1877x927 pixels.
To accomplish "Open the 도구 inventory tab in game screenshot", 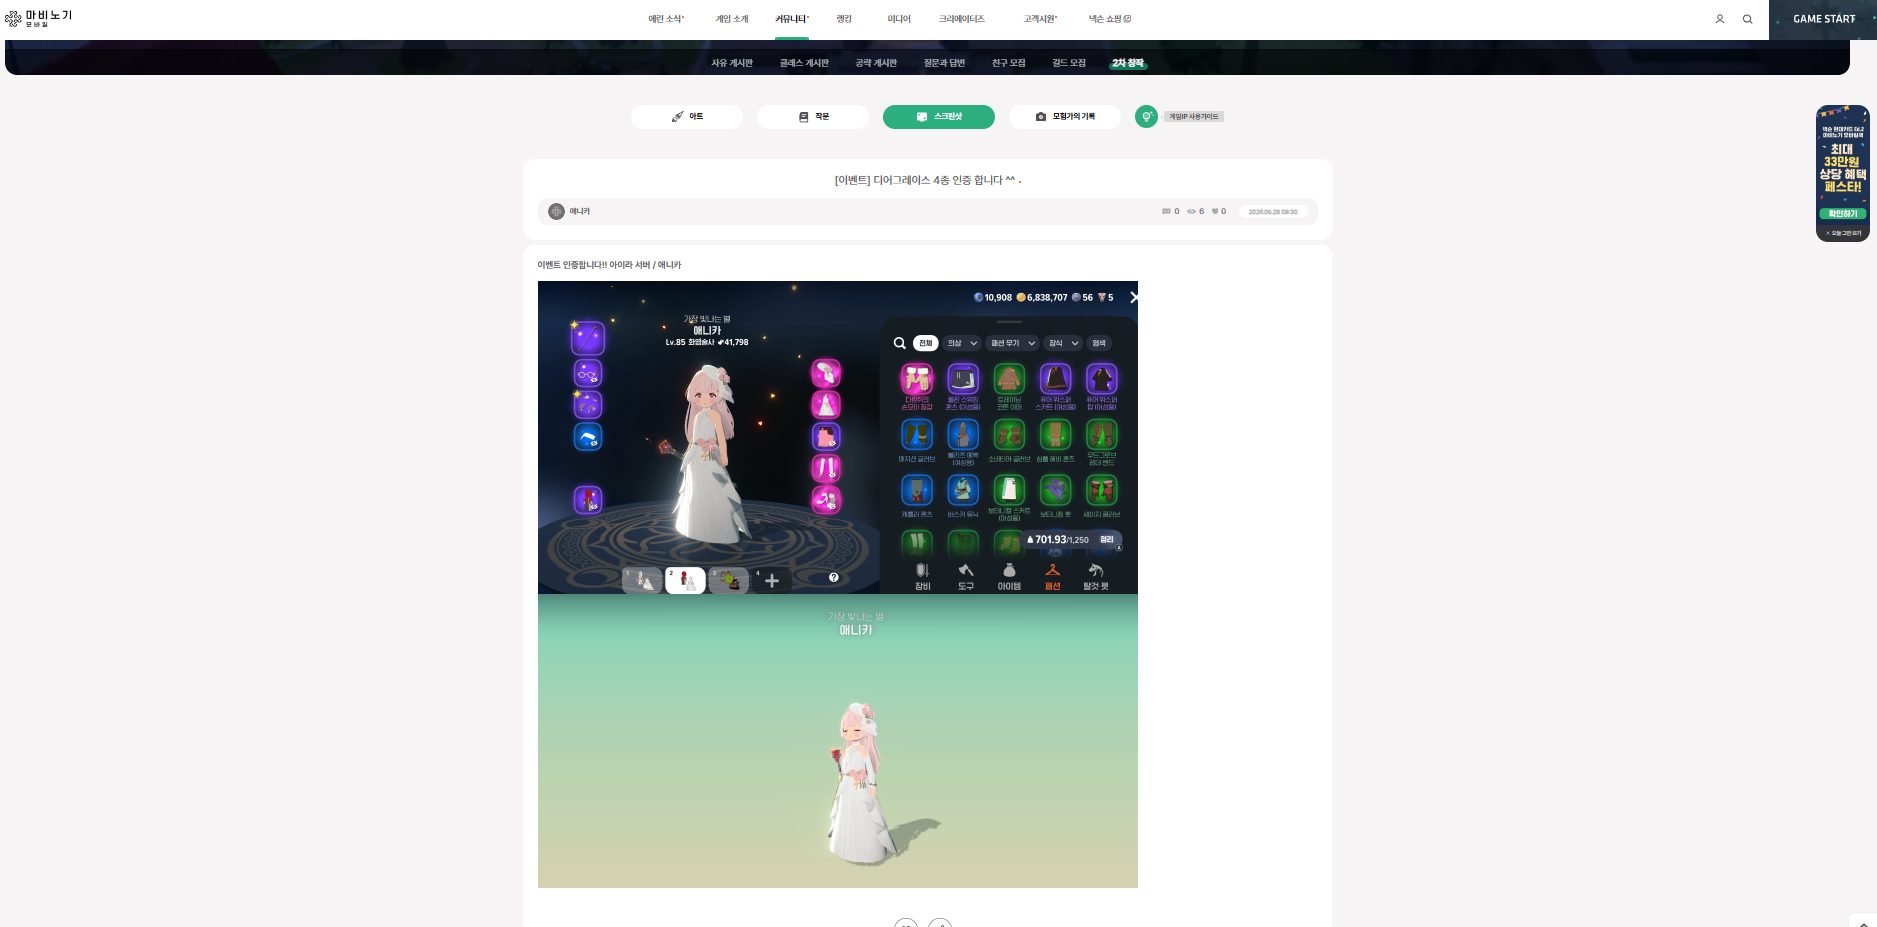I will pos(965,577).
